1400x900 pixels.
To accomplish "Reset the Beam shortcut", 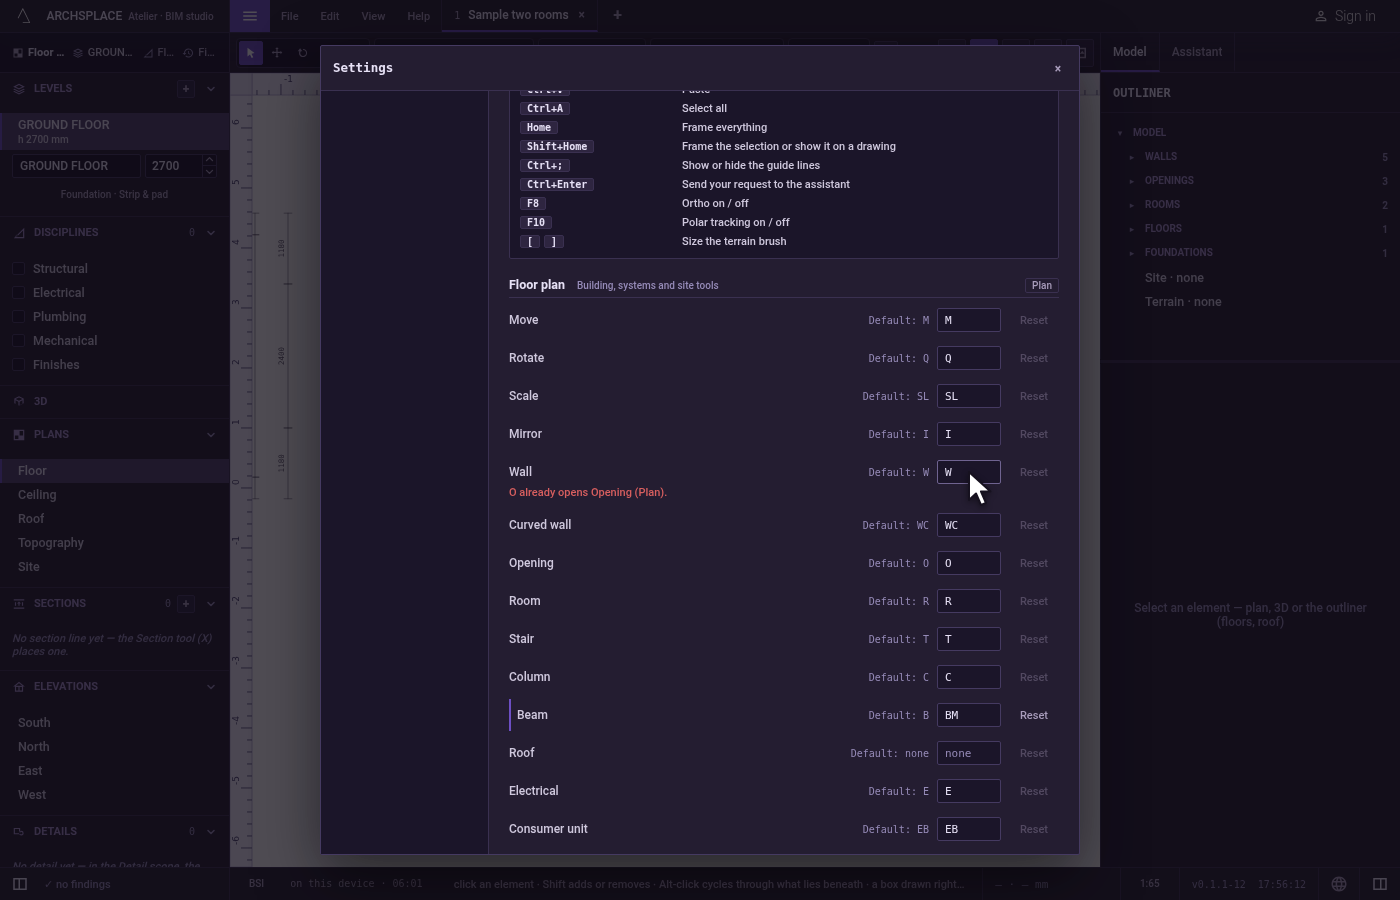I will pos(1034,715).
